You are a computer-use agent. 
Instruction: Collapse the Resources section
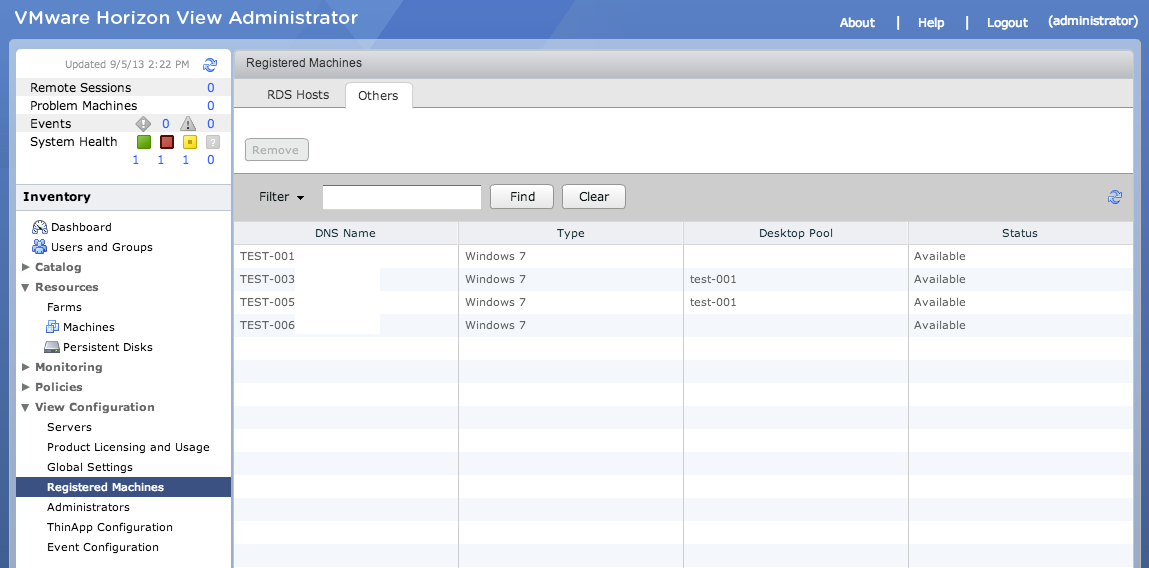[26, 287]
